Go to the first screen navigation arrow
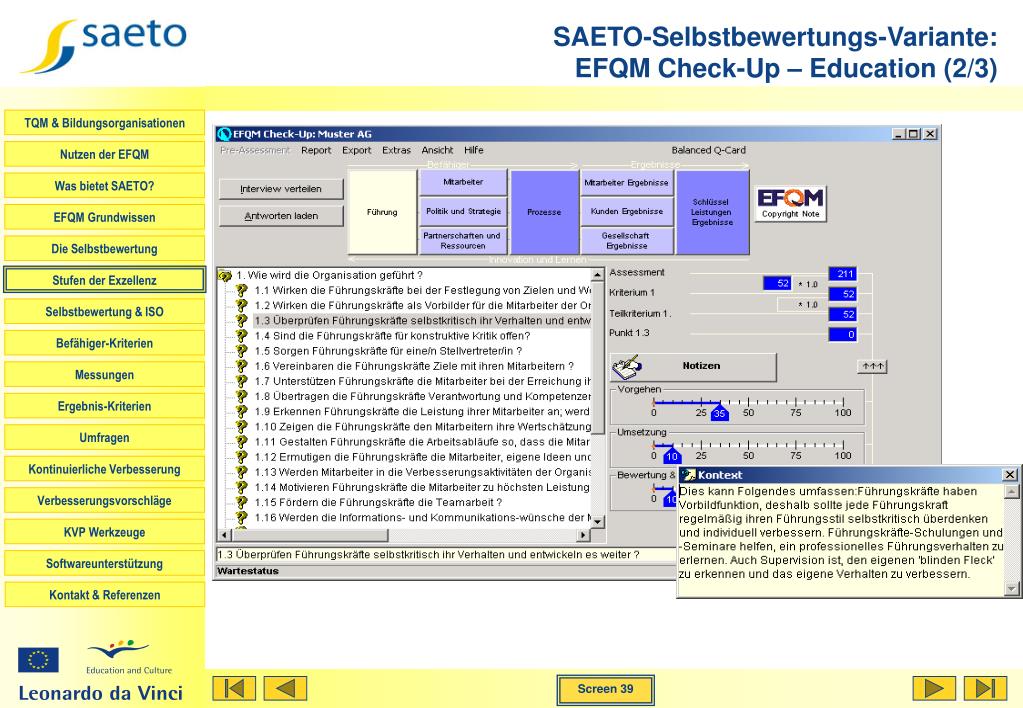This screenshot has height=708, width=1023. pos(234,688)
